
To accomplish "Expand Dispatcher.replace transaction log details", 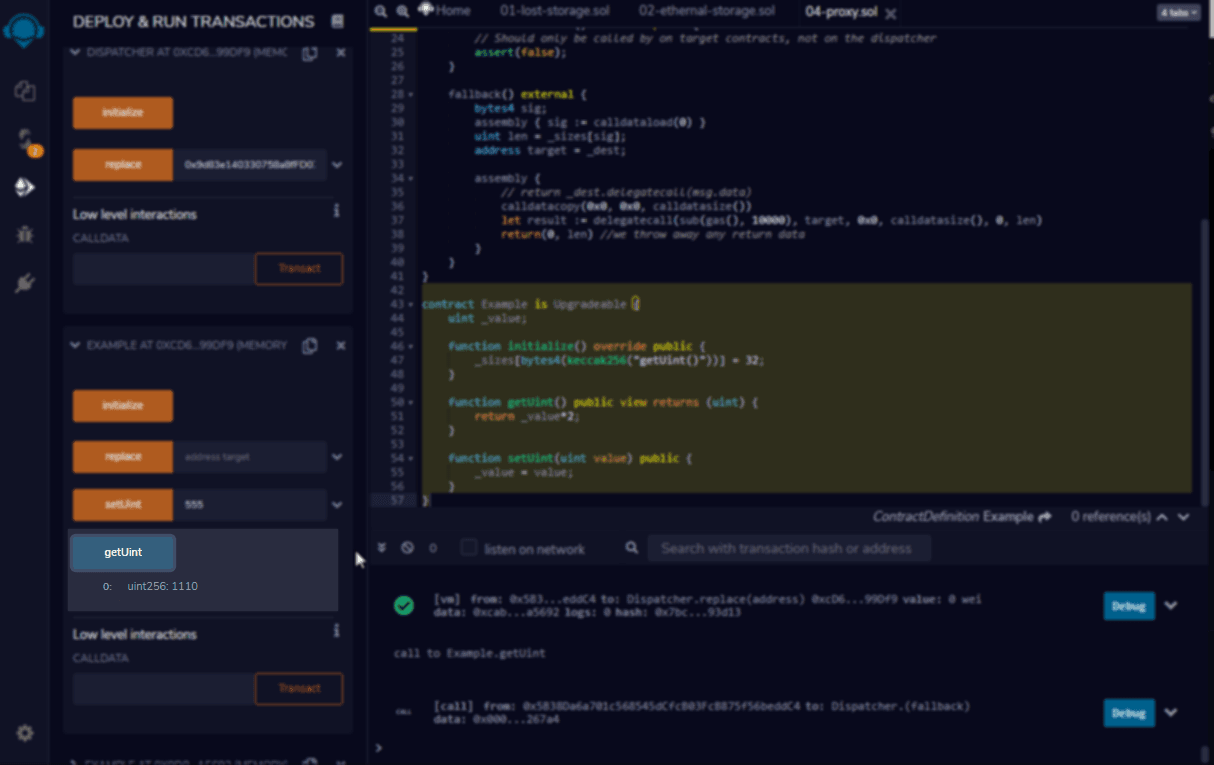I will pos(1171,606).
